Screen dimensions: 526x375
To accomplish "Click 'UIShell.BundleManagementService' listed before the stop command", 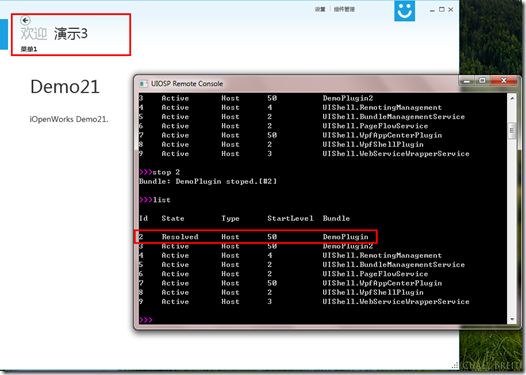I will (x=394, y=117).
